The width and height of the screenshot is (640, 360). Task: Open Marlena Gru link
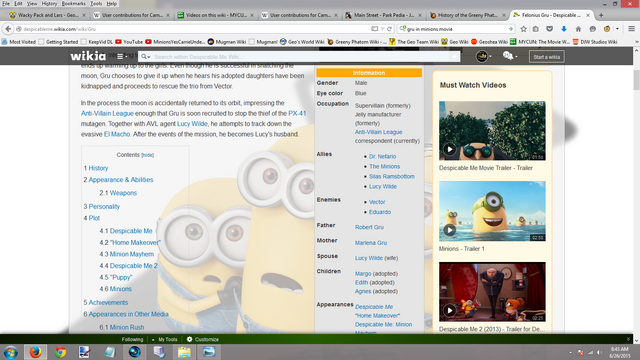(371, 243)
